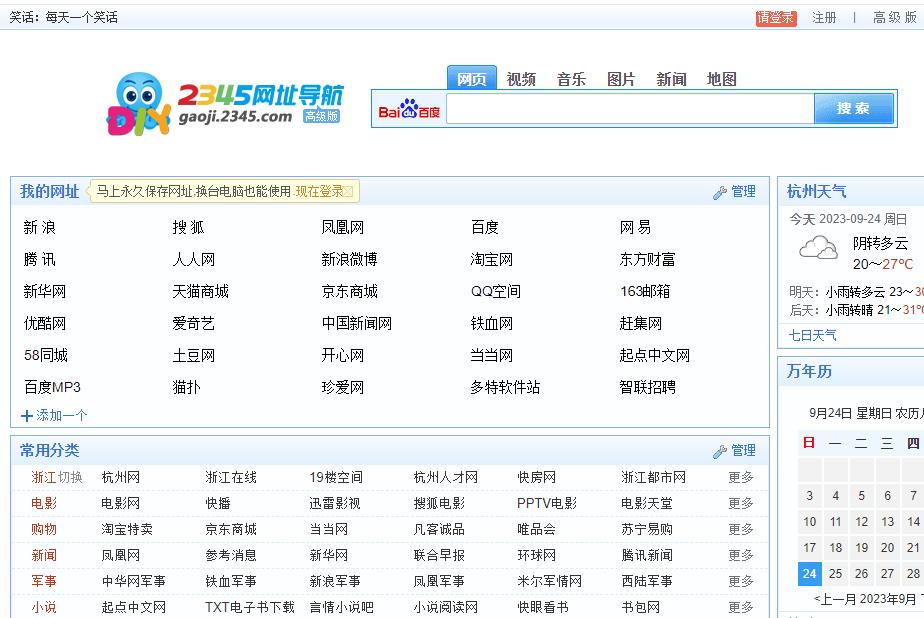Image resolution: width=924 pixels, height=618 pixels.
Task: Open the 迅雷影视 link
Action: pos(335,503)
